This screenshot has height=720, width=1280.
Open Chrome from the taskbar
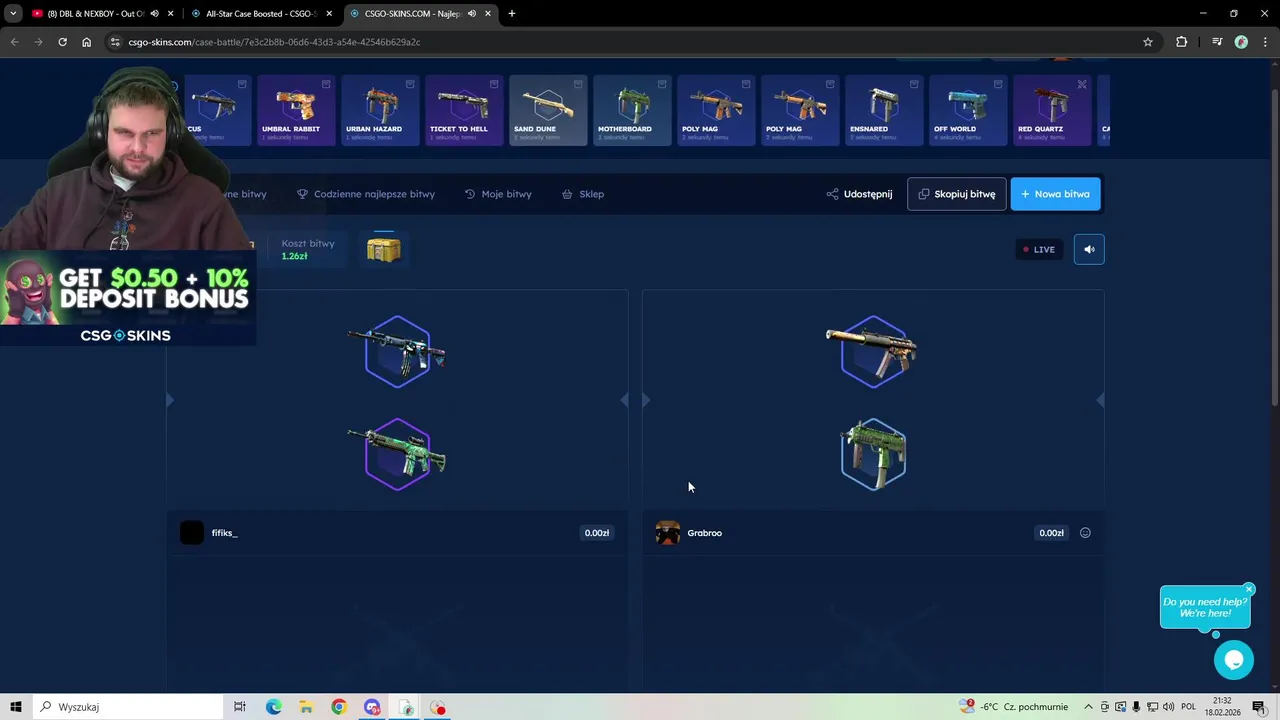coord(339,707)
